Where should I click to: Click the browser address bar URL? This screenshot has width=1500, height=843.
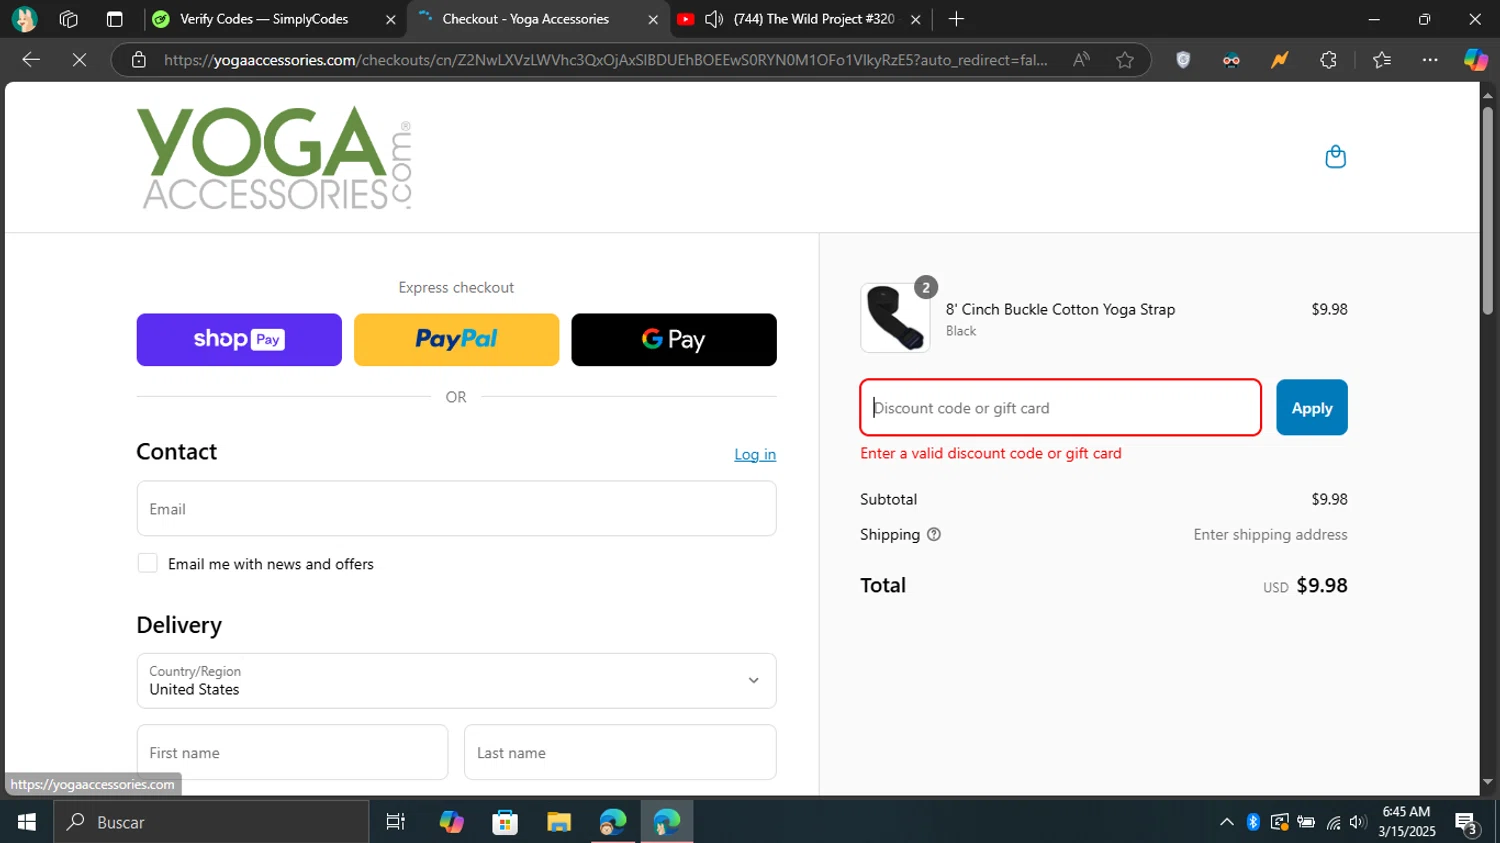606,60
